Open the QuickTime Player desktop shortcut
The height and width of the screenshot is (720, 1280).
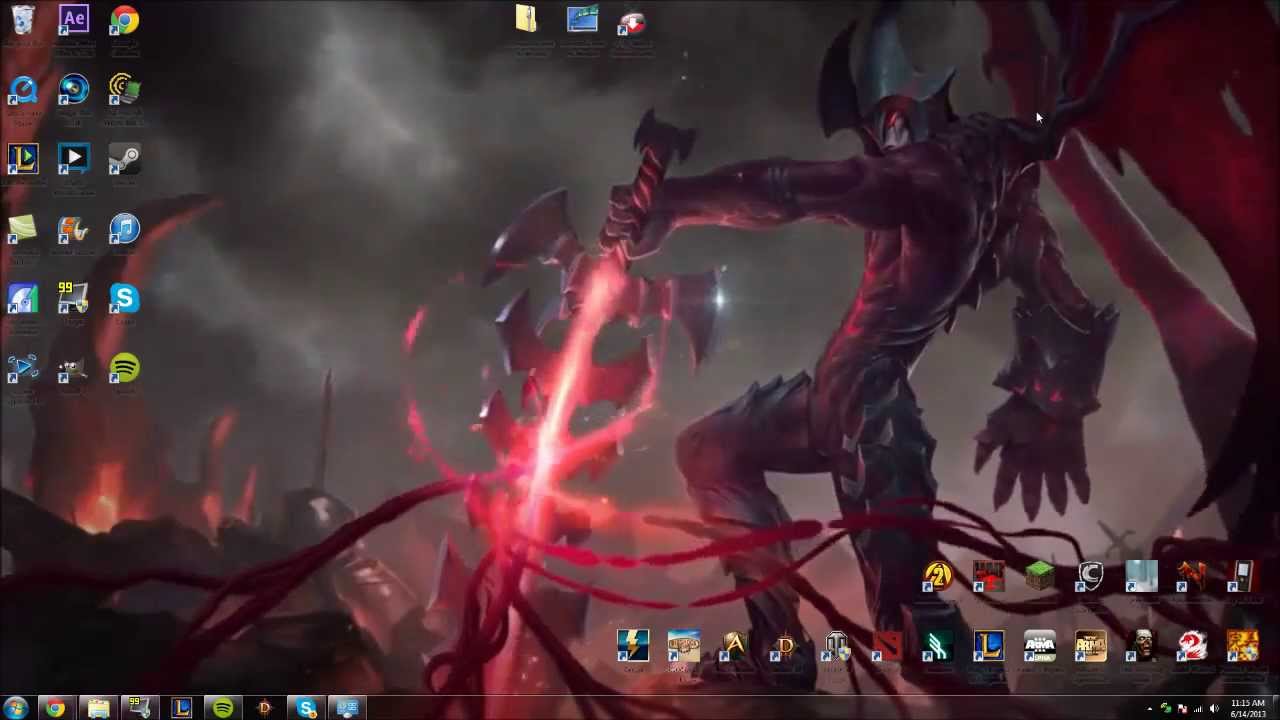click(22, 90)
